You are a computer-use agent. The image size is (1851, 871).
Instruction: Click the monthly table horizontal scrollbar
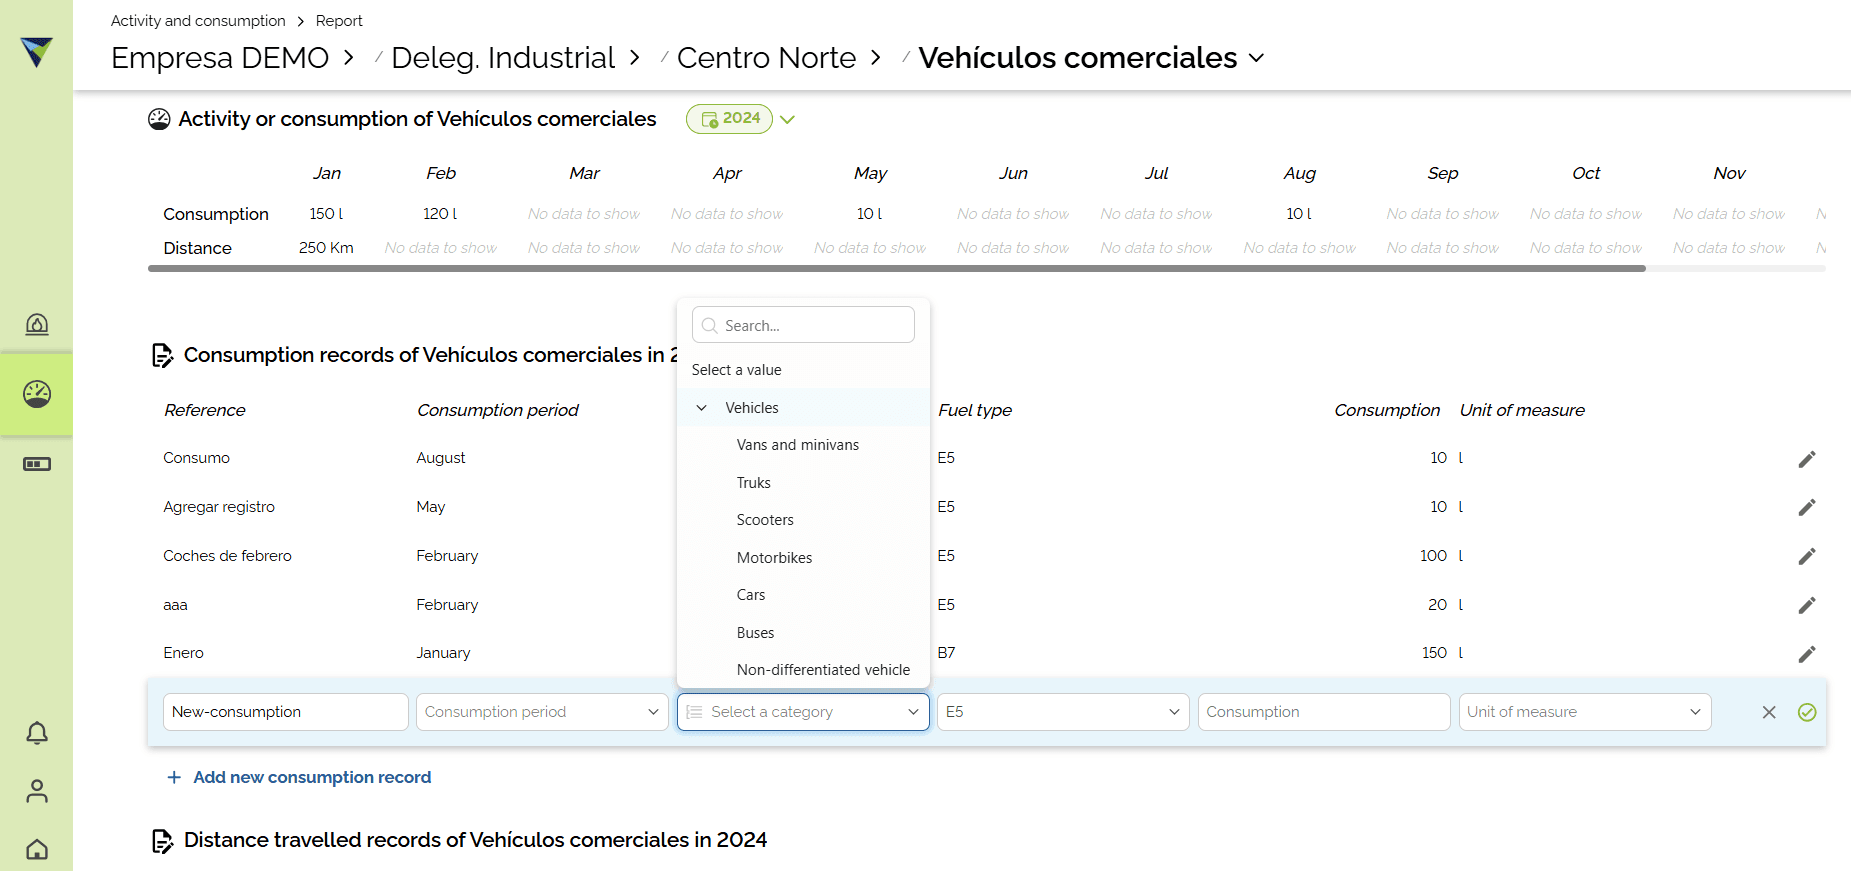click(897, 268)
